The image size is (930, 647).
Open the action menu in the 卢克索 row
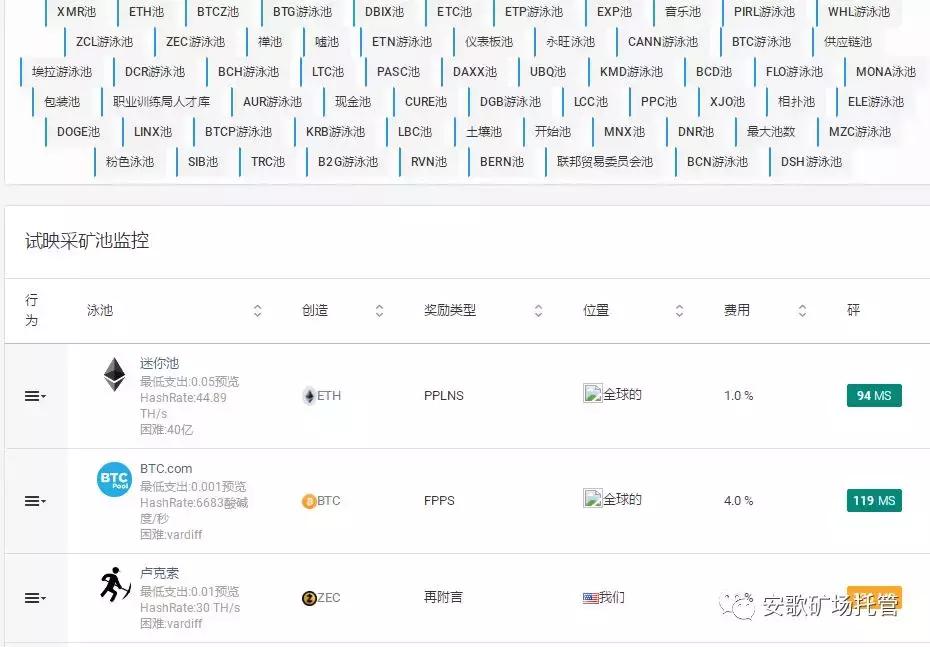[33, 598]
